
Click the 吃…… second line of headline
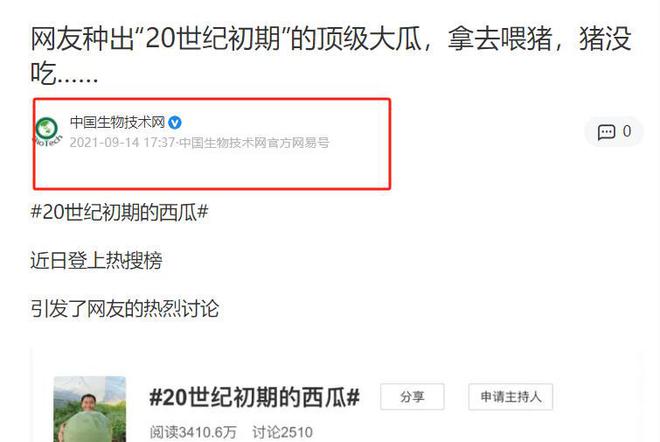64,73
